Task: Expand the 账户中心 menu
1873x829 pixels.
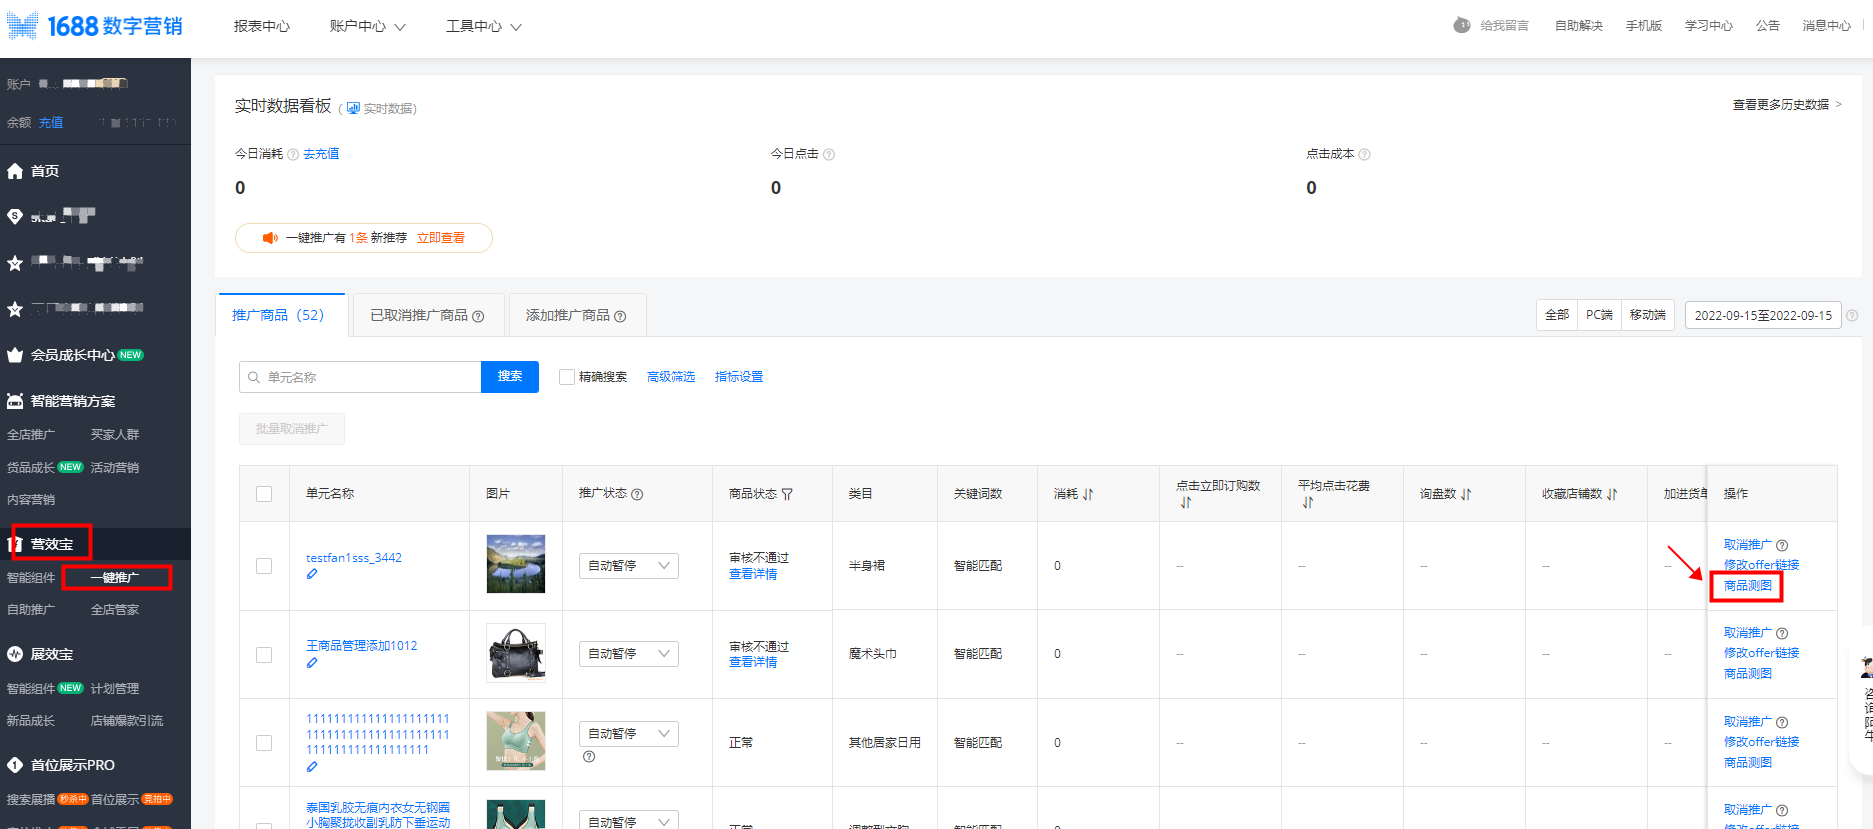Action: (x=367, y=27)
